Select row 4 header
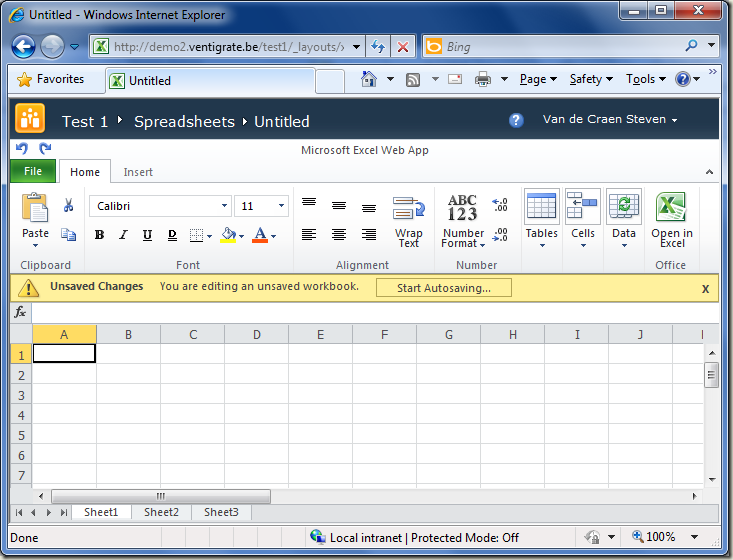 [x=21, y=415]
